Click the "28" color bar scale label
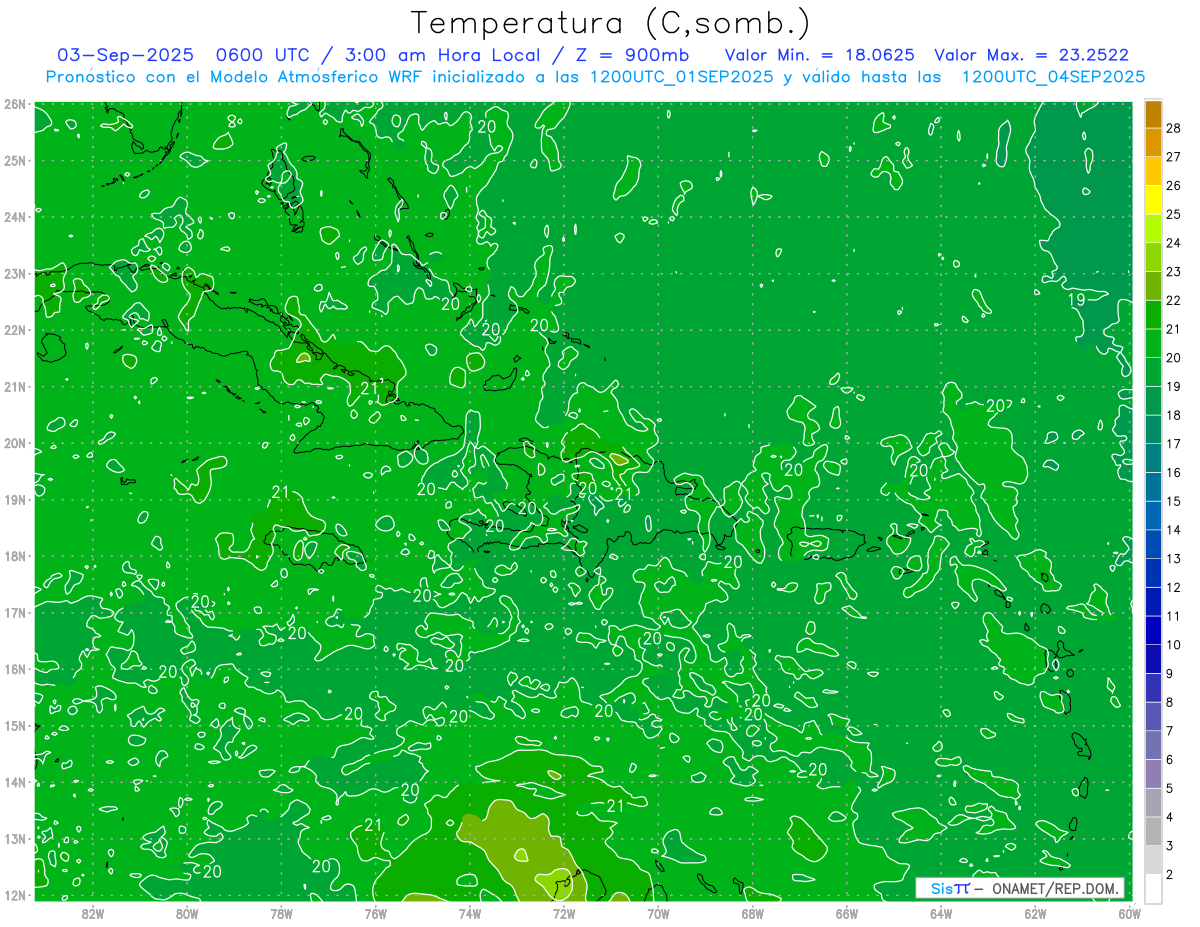The width and height of the screenshot is (1200, 927). (1174, 128)
